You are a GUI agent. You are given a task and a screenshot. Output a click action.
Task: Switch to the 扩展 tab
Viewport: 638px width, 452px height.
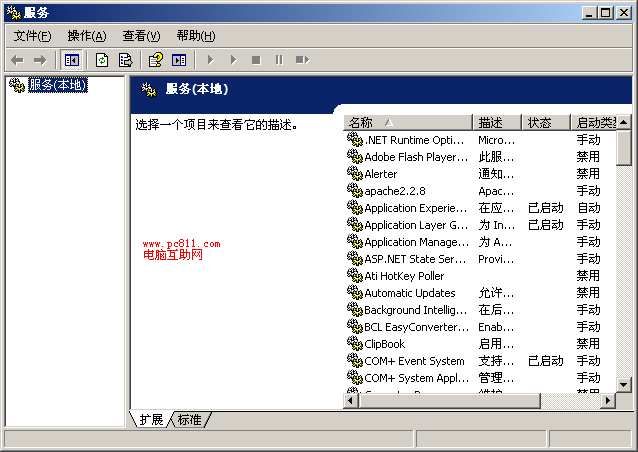click(151, 419)
